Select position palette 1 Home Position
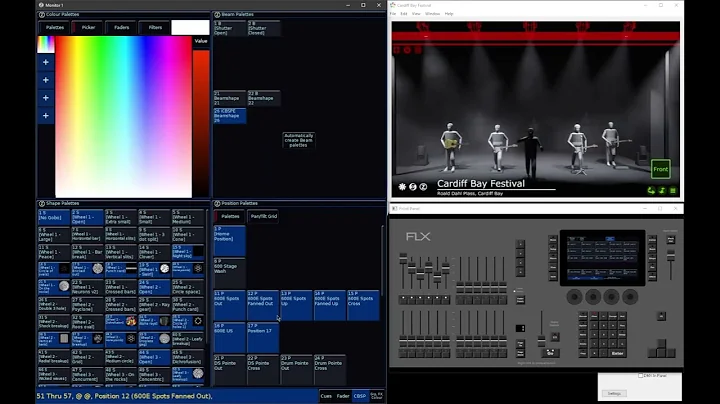 230,241
